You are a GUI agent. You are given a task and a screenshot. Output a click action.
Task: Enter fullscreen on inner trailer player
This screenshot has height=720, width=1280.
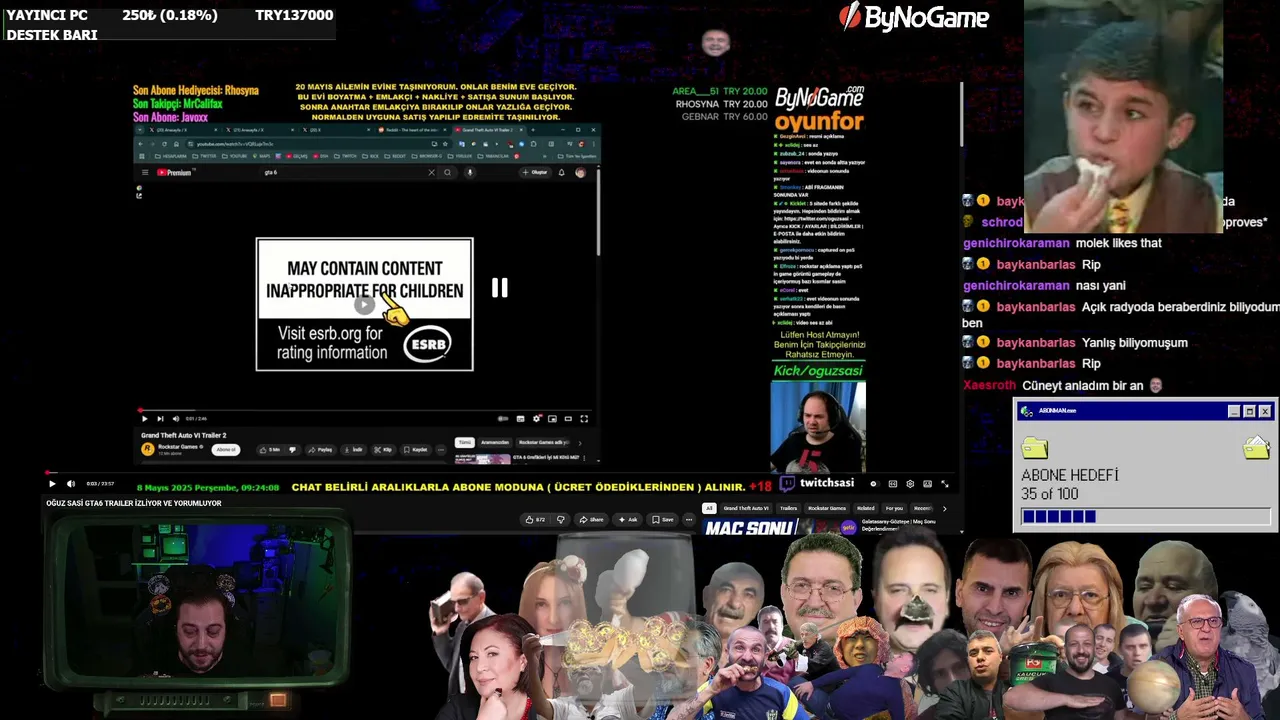[x=584, y=419]
